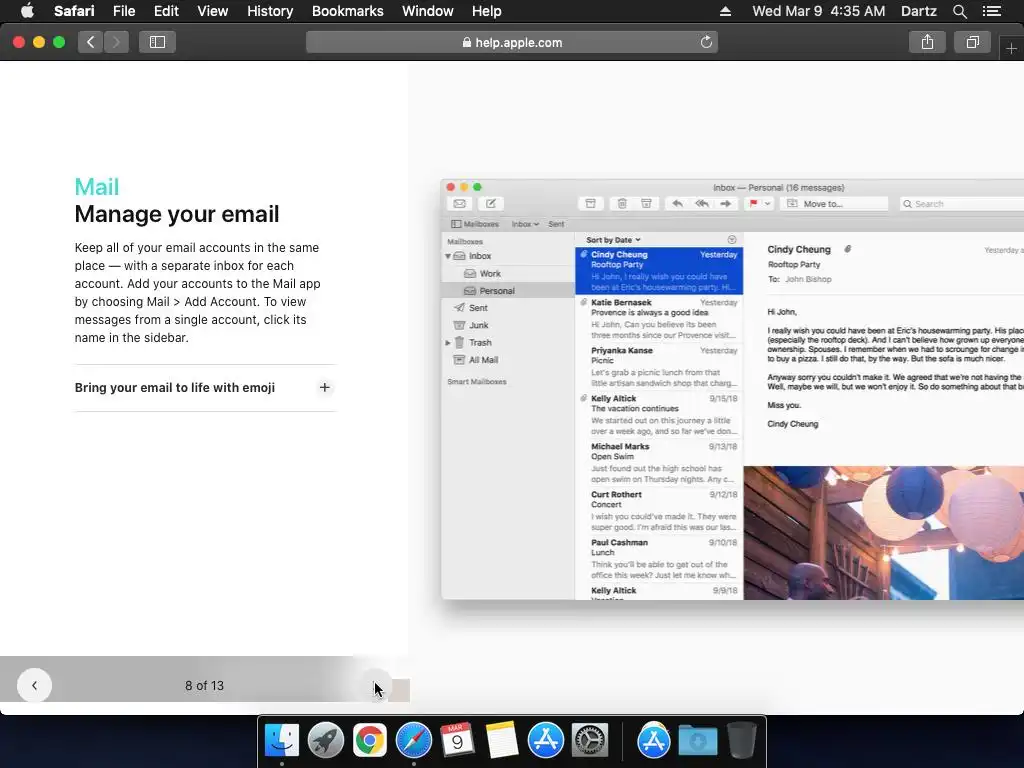Reload the page with refresh icon
This screenshot has height=768, width=1024.
tap(706, 42)
